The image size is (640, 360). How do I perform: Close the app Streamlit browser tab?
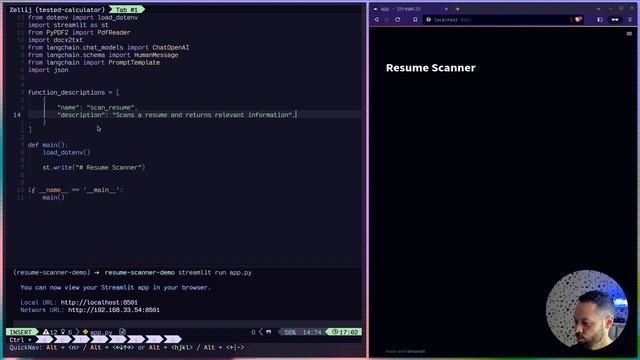click(446, 9)
